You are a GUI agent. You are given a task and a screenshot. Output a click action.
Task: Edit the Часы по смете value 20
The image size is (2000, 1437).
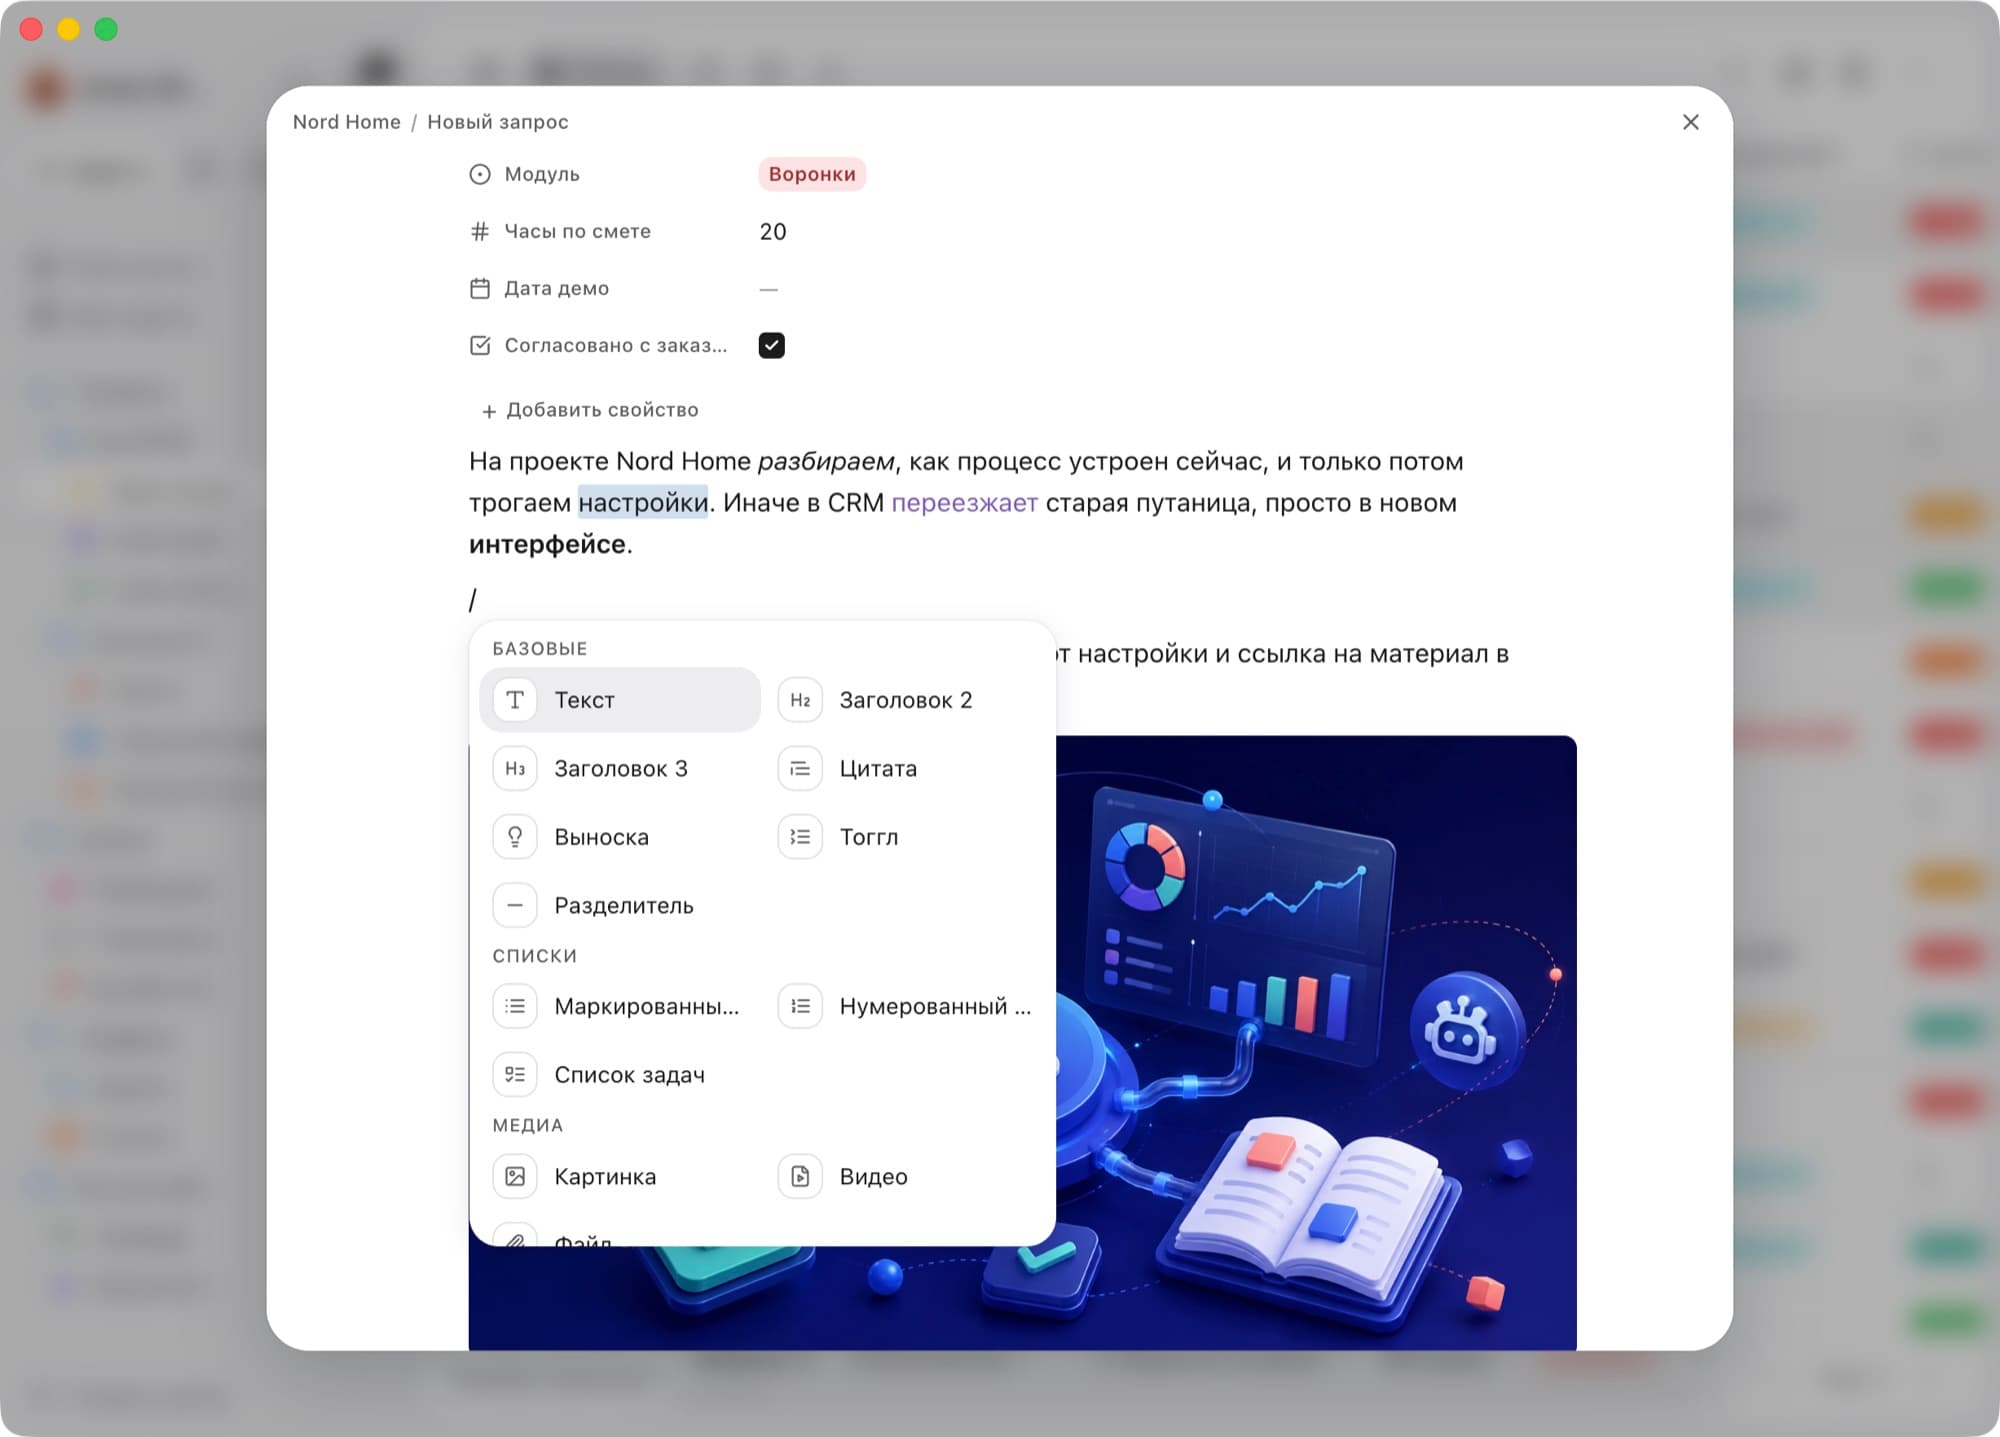(x=773, y=231)
